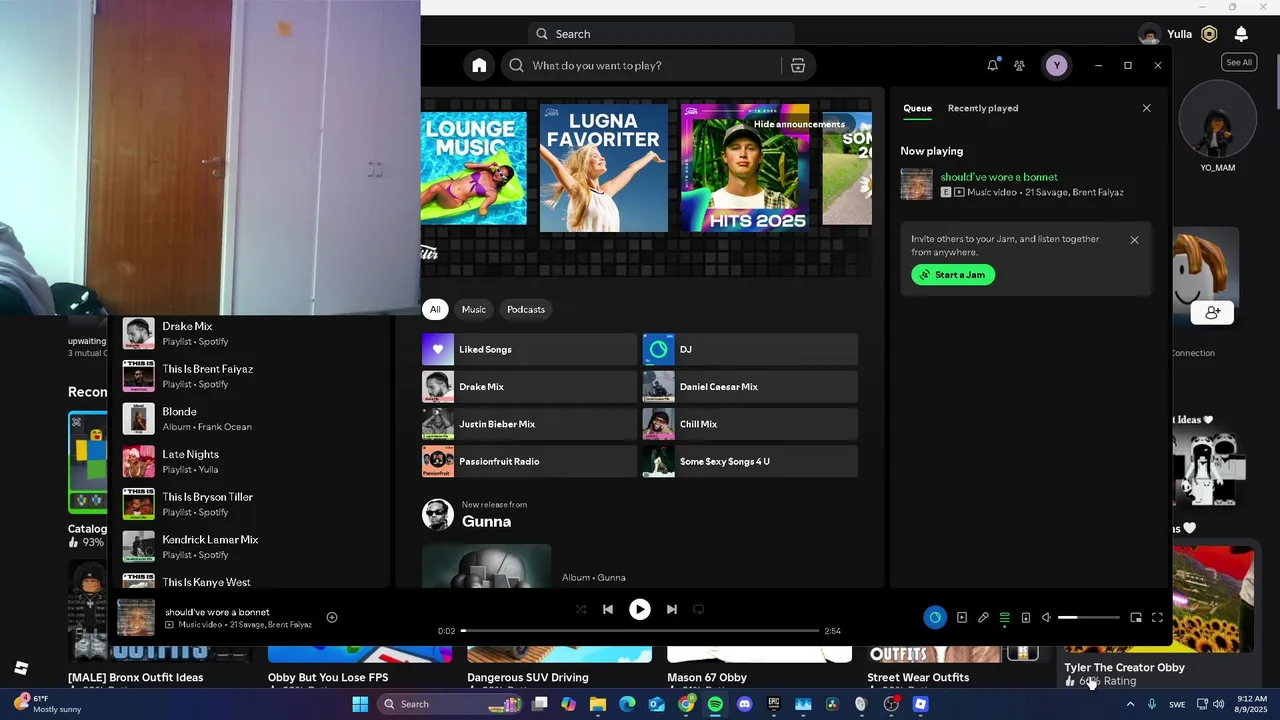This screenshot has width=1280, height=720.
Task: Open Roblox notifications bell
Action: pyautogui.click(x=1241, y=34)
